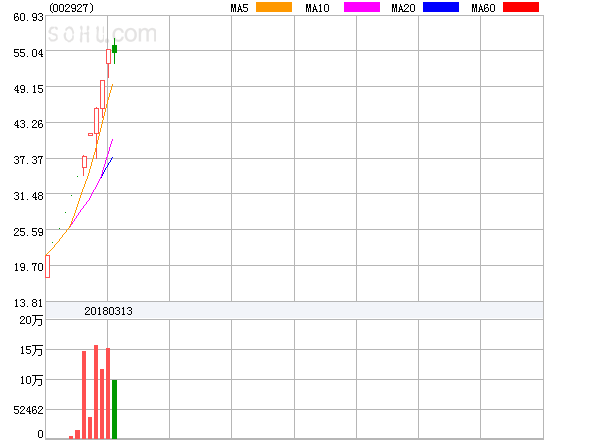600x440 pixels.
Task: Click the 31.48 price axis value
Action: tap(28, 196)
